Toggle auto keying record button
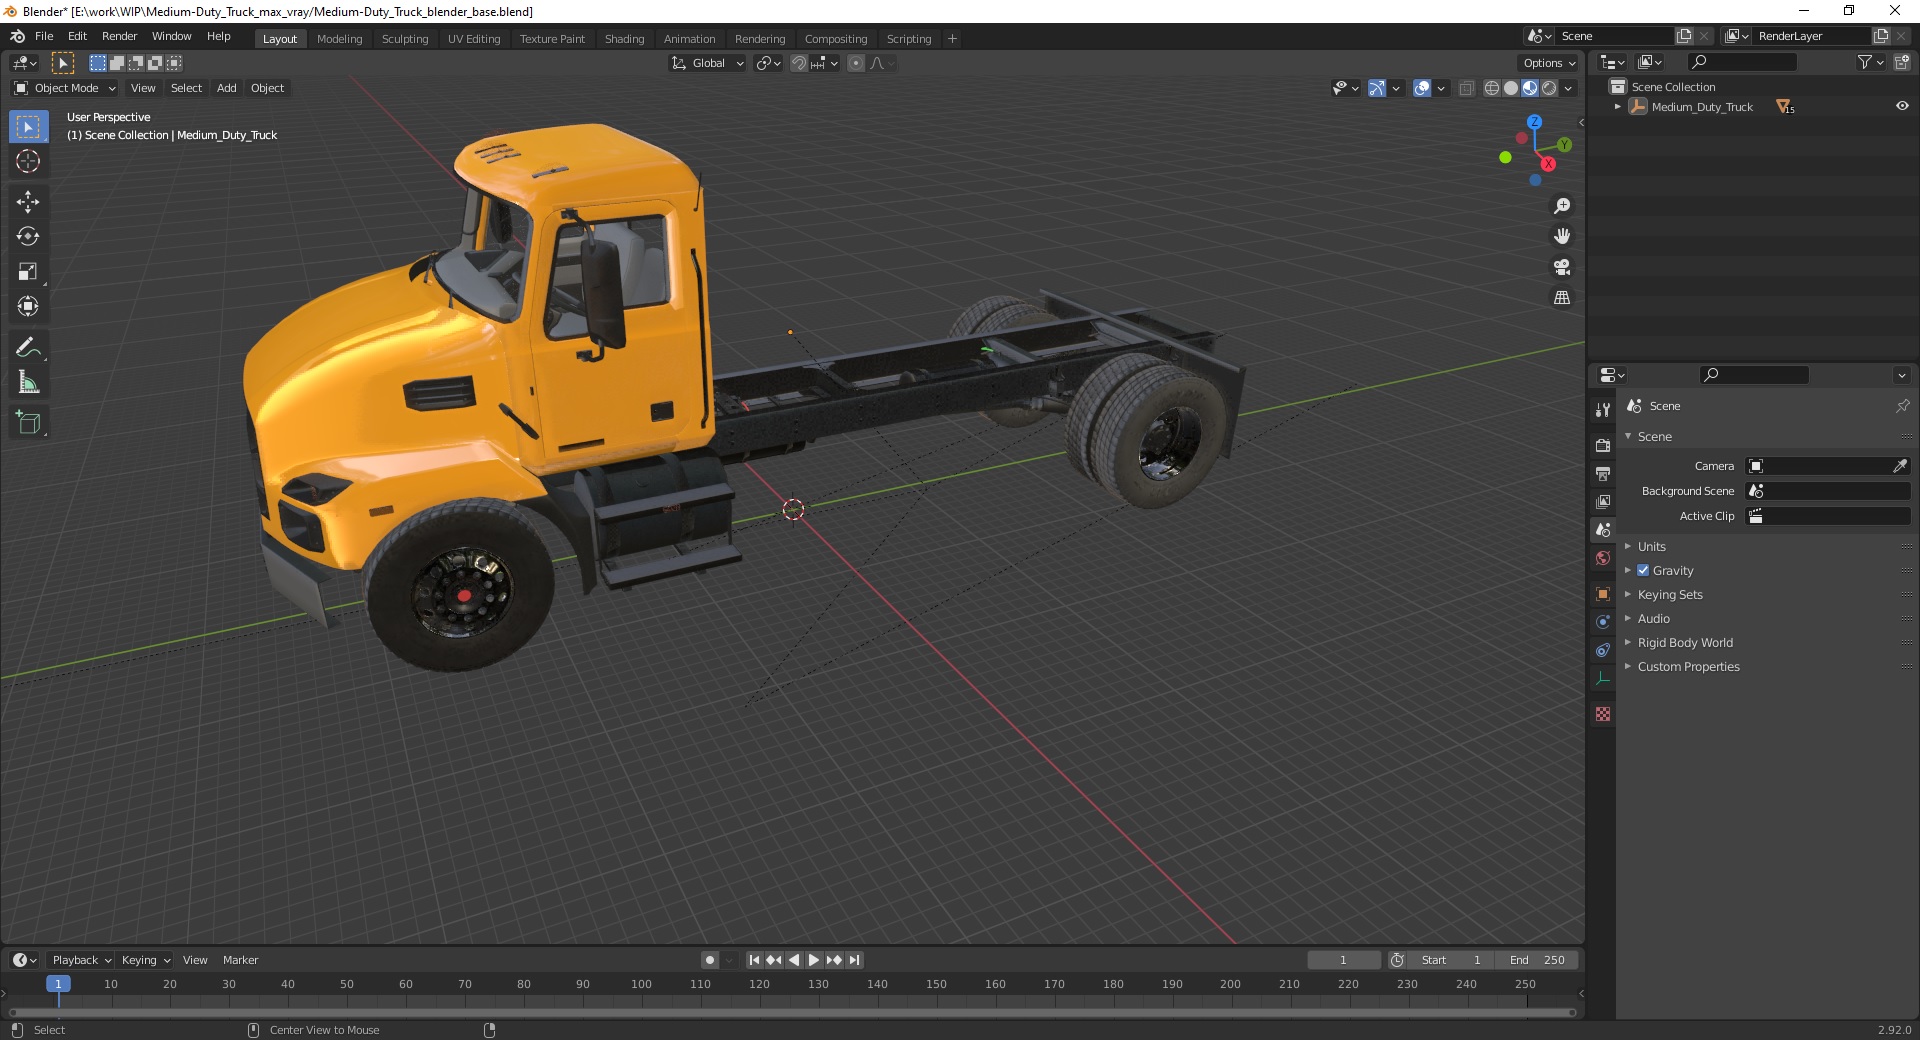 [710, 960]
